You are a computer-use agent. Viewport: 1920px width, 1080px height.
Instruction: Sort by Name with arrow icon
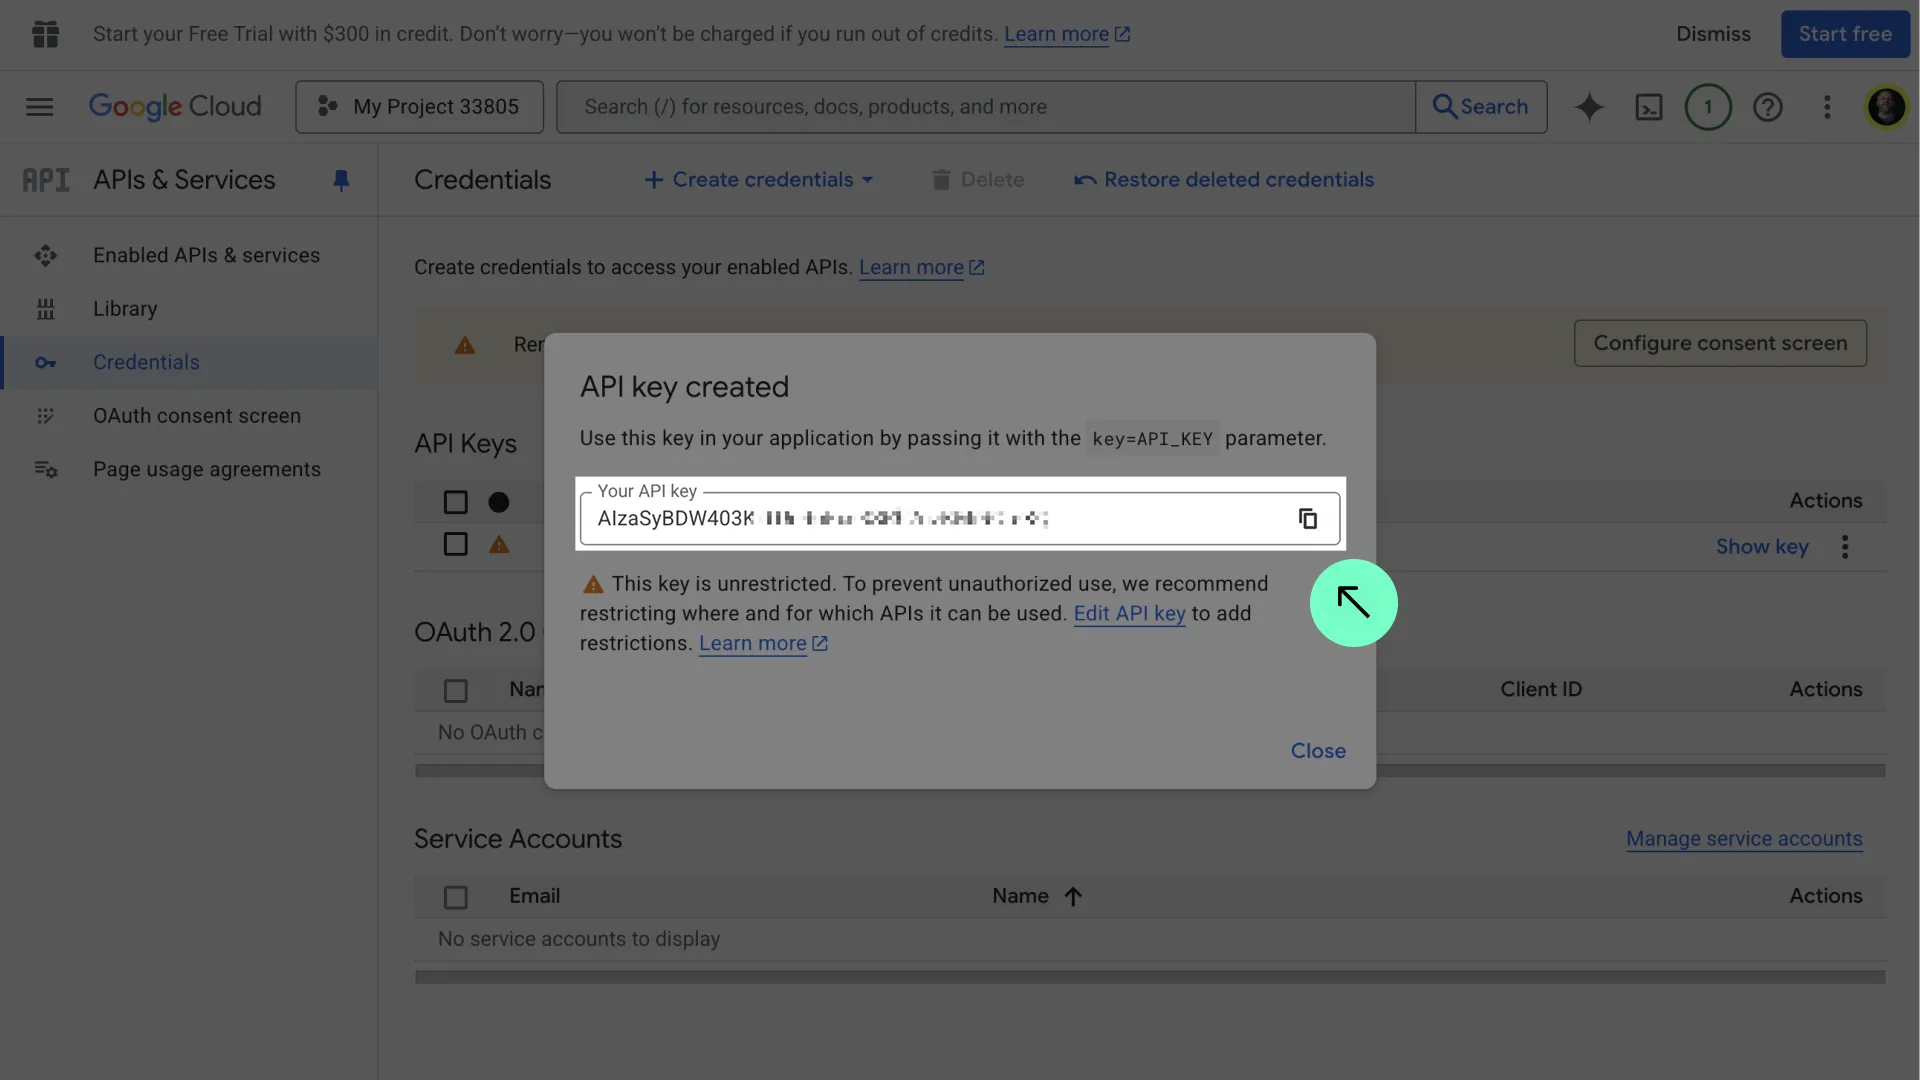1073,896
